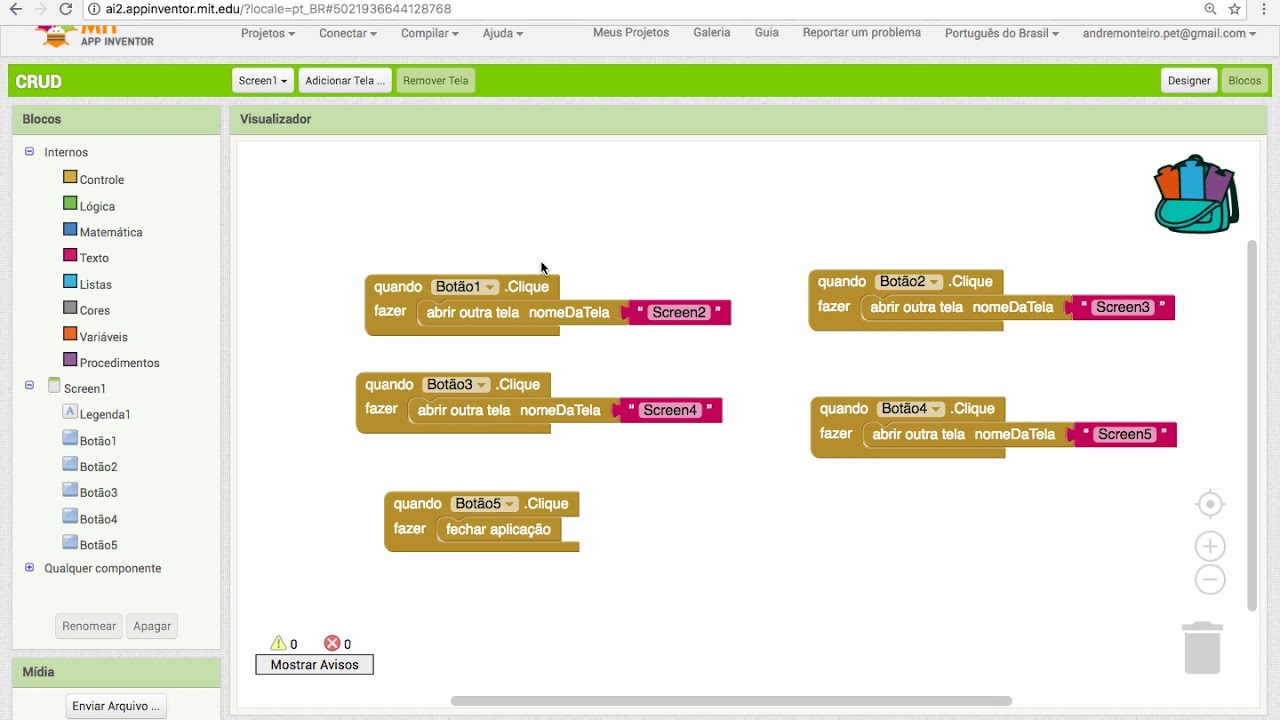Click the Adicionar Tela button
This screenshot has width=1280, height=720.
point(345,81)
